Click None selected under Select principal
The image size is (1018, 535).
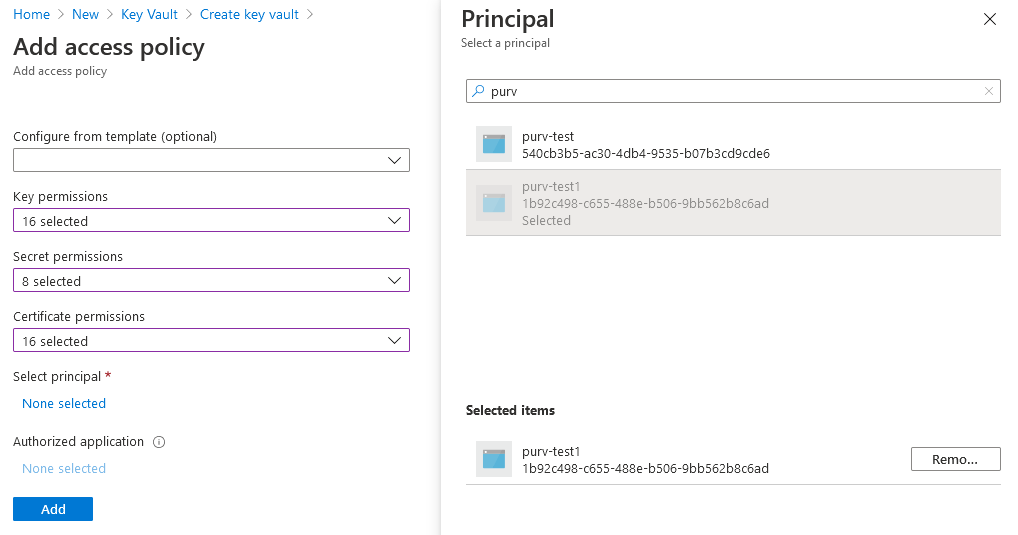click(64, 404)
